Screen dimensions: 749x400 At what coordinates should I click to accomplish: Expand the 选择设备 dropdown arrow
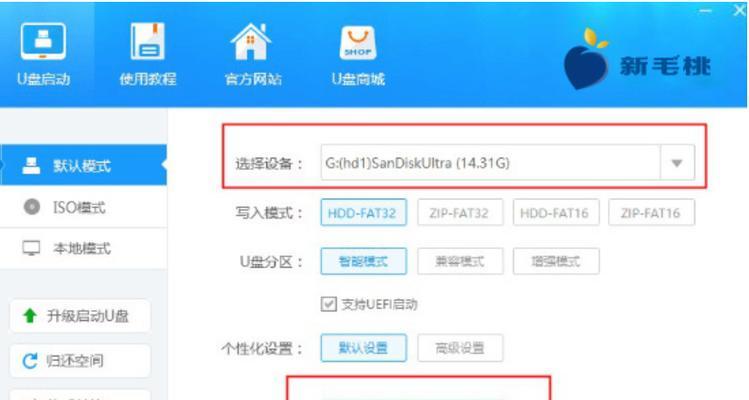point(677,163)
